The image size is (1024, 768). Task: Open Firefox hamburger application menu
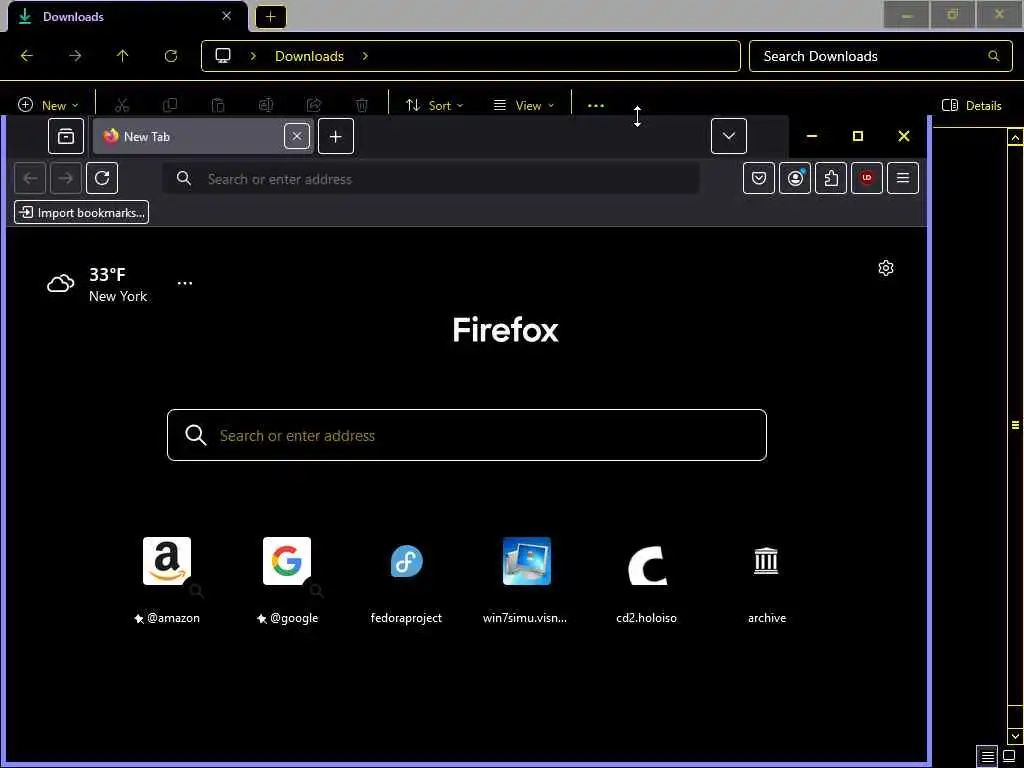903,178
